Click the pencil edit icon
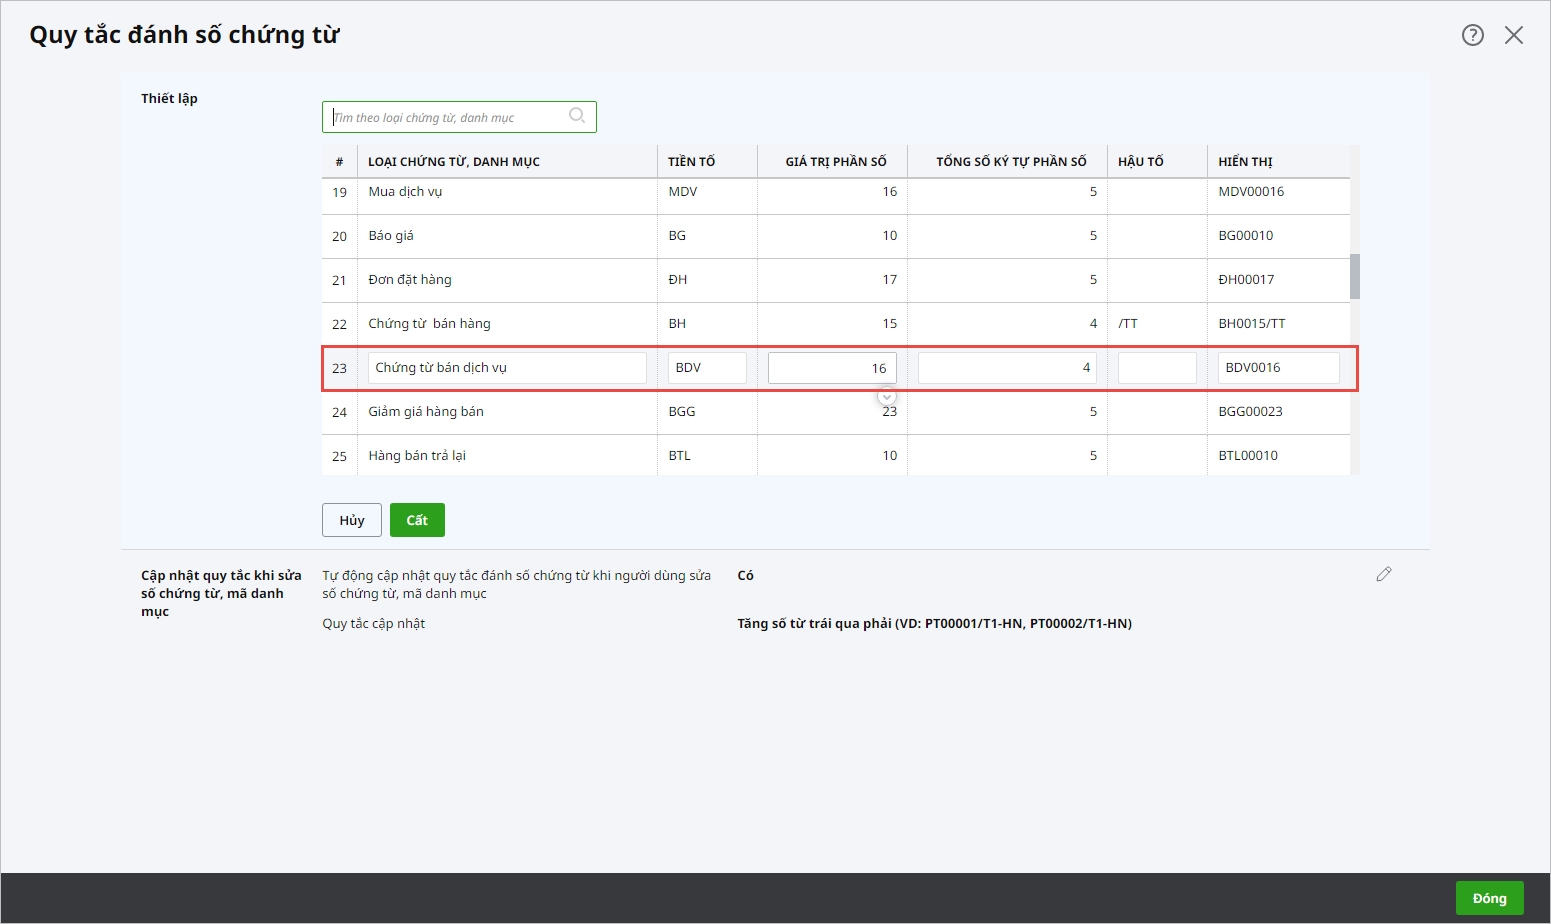 click(1384, 574)
